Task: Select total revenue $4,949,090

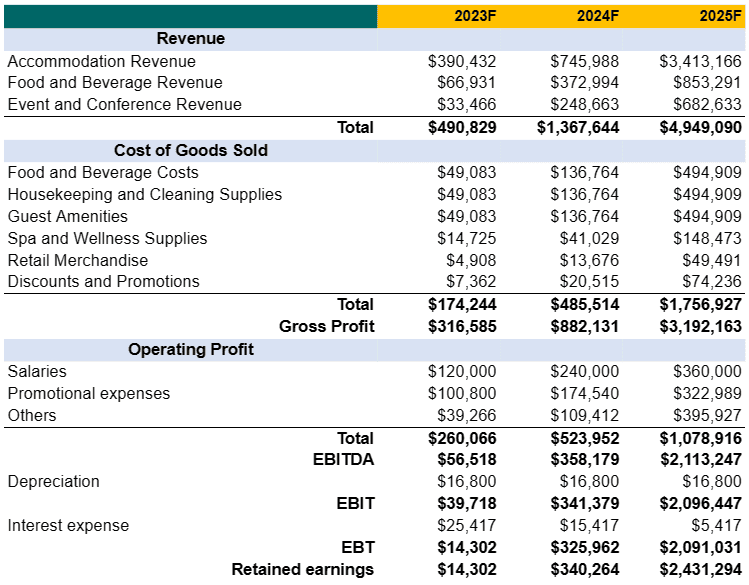Action: point(700,128)
